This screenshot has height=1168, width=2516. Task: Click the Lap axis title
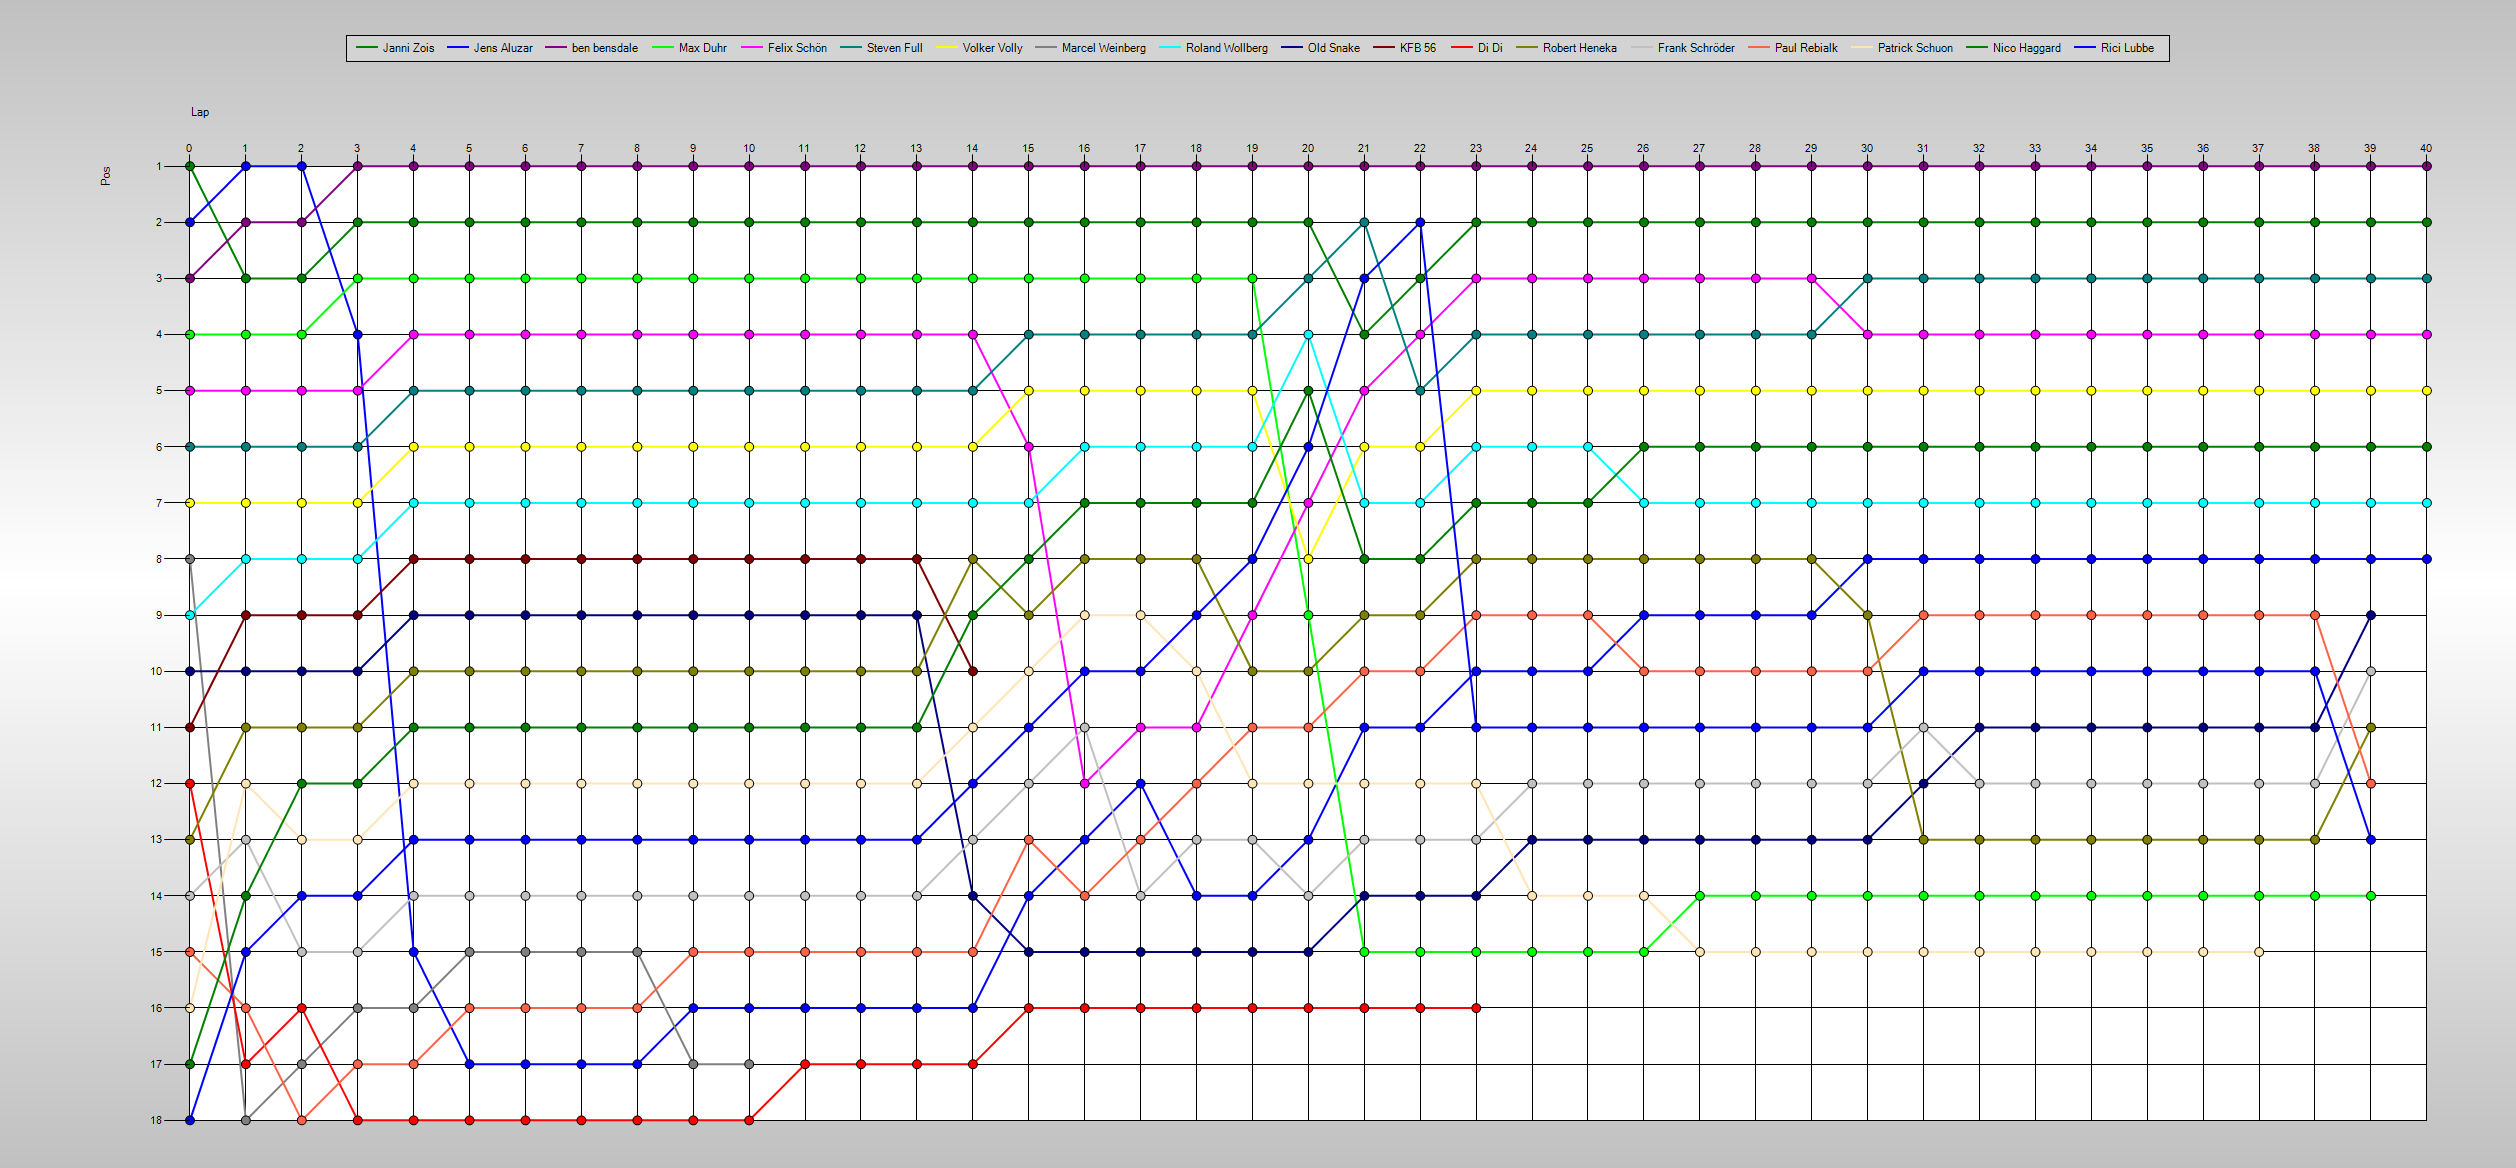point(200,112)
